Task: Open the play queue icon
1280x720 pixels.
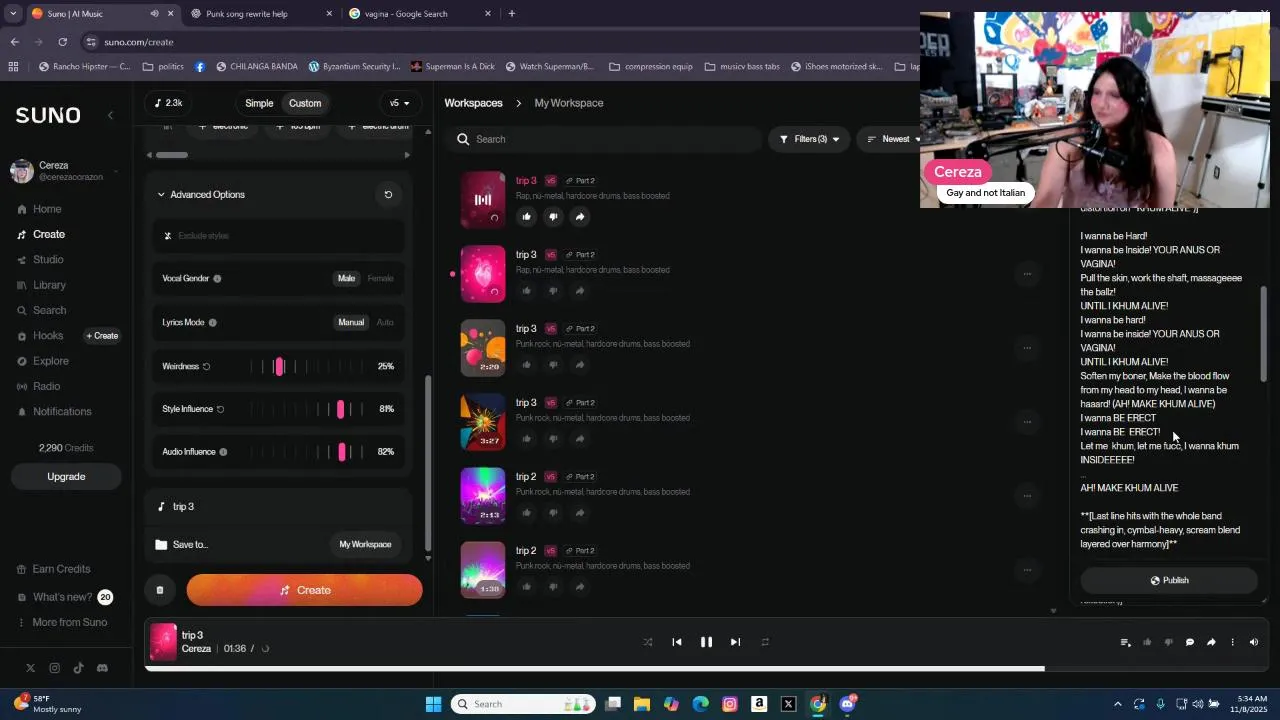Action: 1125,642
